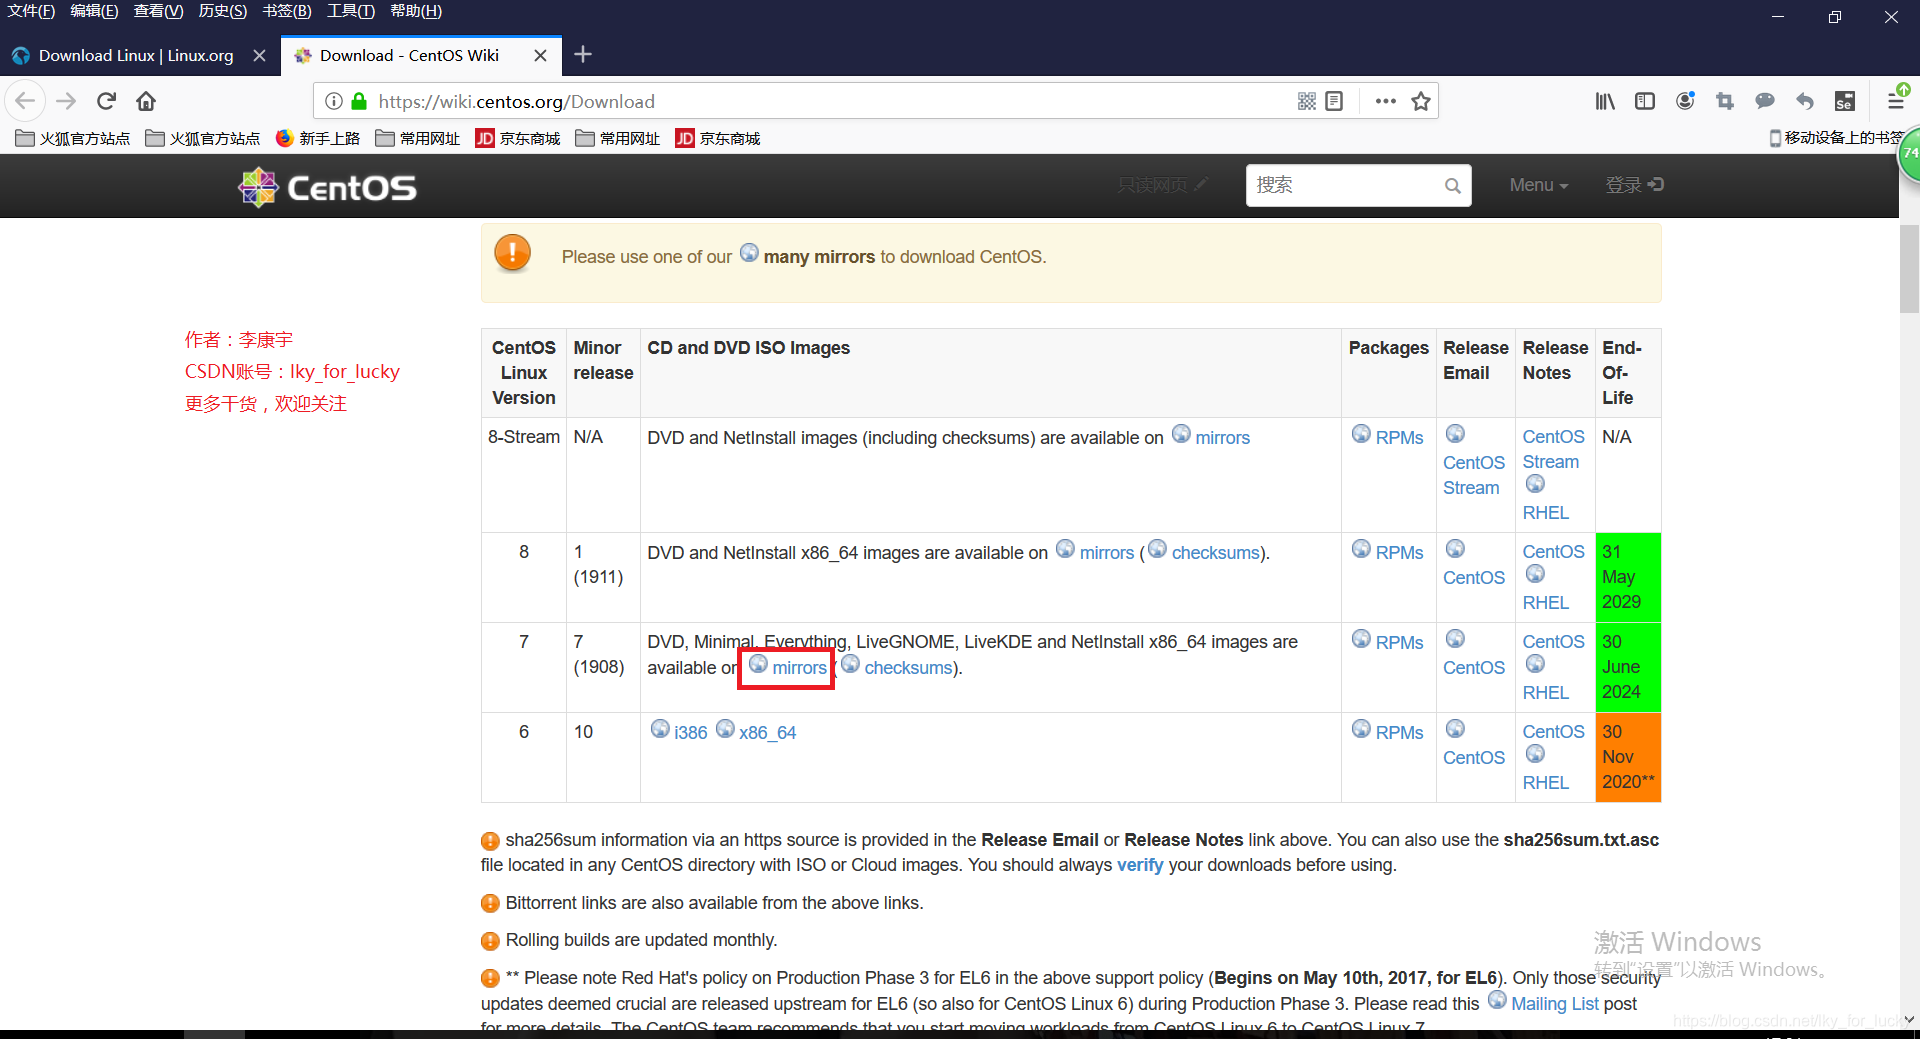
Task: Close the Download Linux | Linux.org tab
Action: (x=259, y=55)
